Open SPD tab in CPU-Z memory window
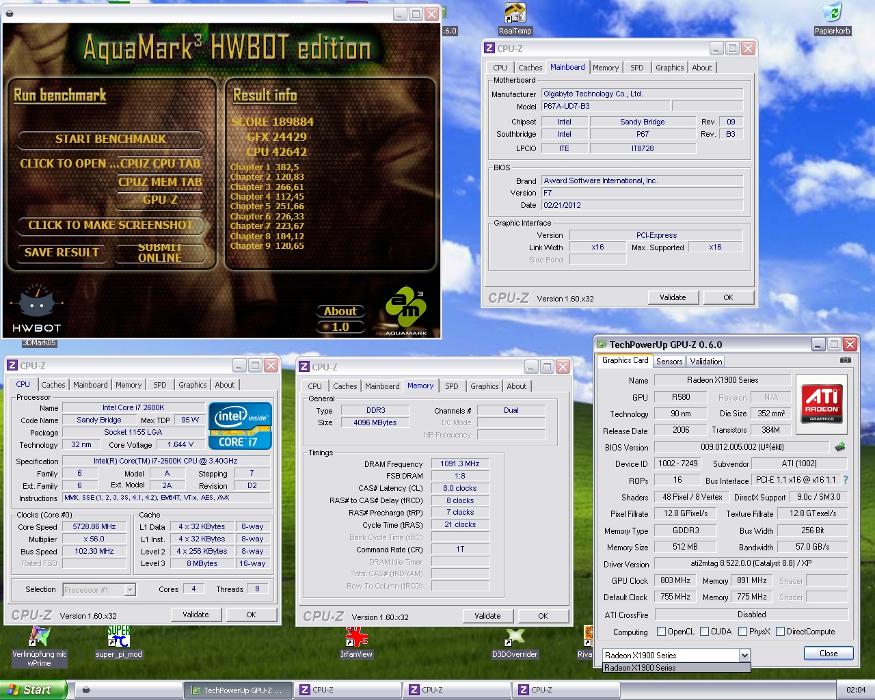Screen dimensions: 875x700 (x=451, y=386)
